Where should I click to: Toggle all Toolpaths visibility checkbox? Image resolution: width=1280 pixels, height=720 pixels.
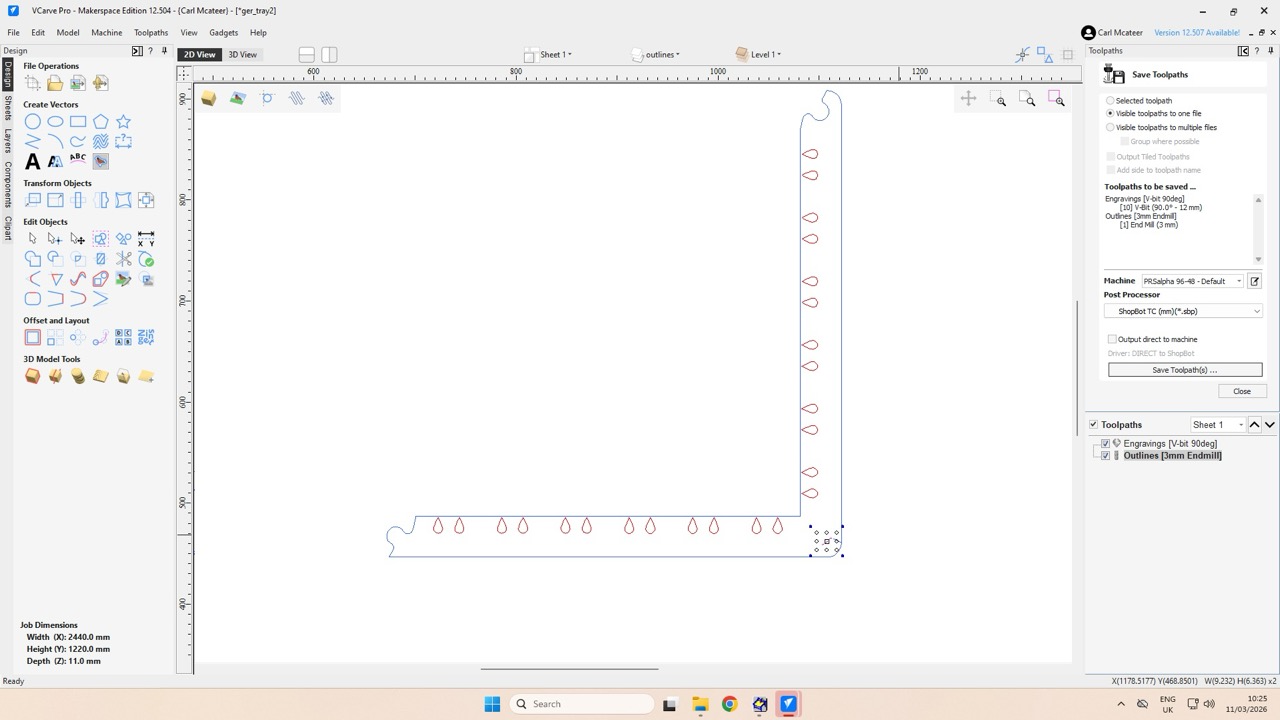tap(1093, 424)
